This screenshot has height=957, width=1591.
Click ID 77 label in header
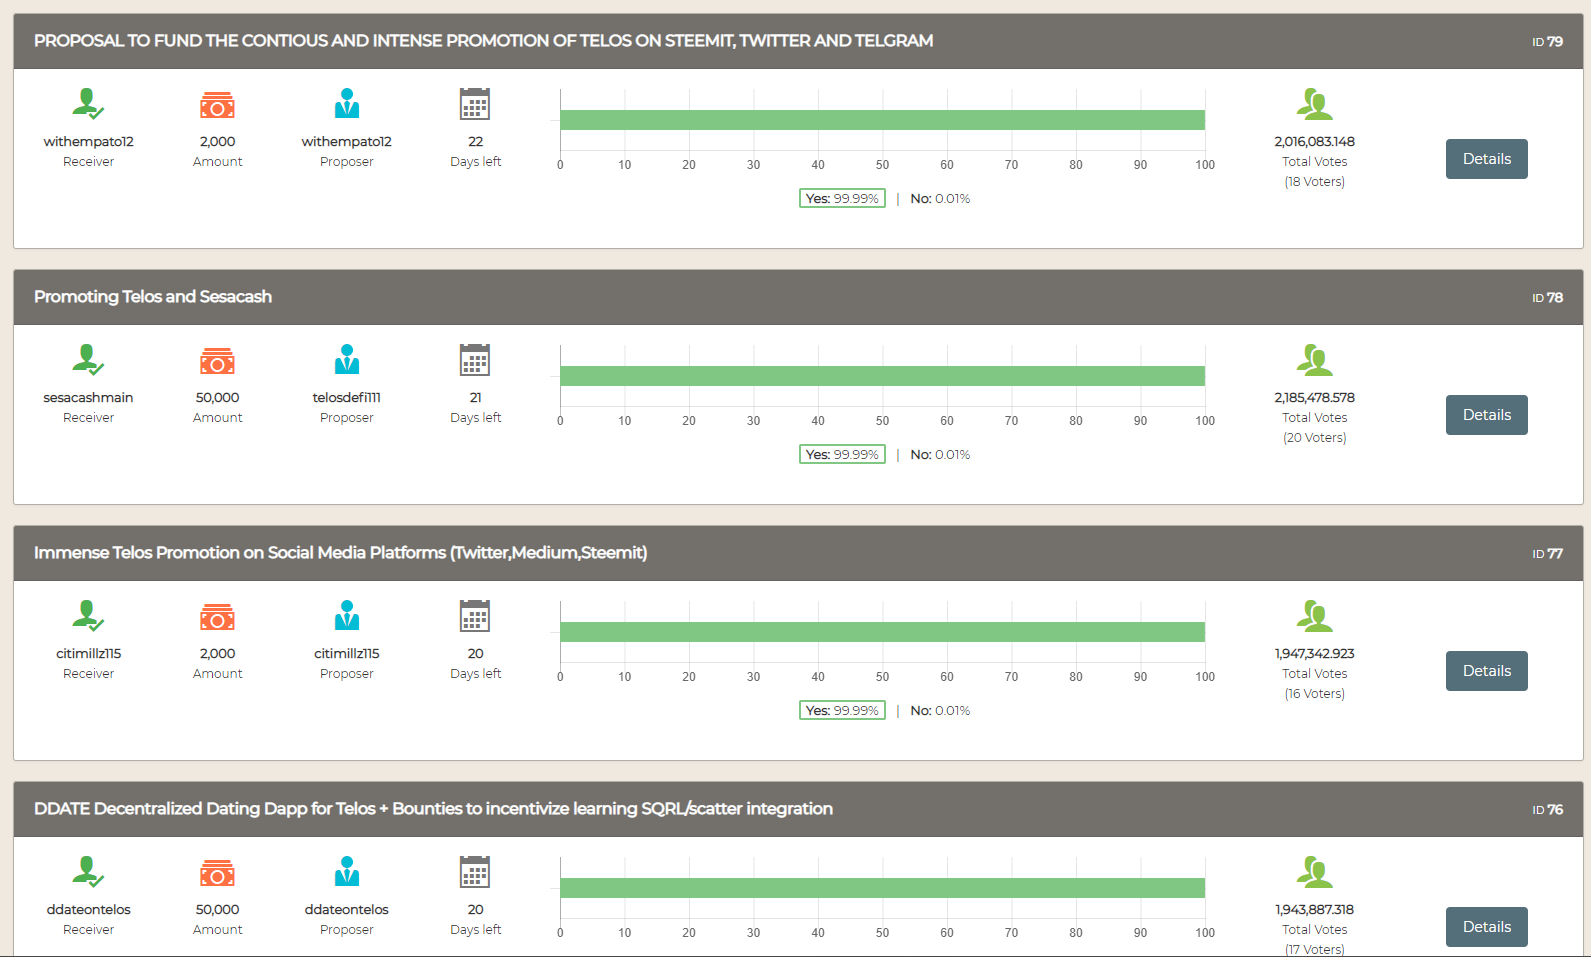pos(1547,554)
